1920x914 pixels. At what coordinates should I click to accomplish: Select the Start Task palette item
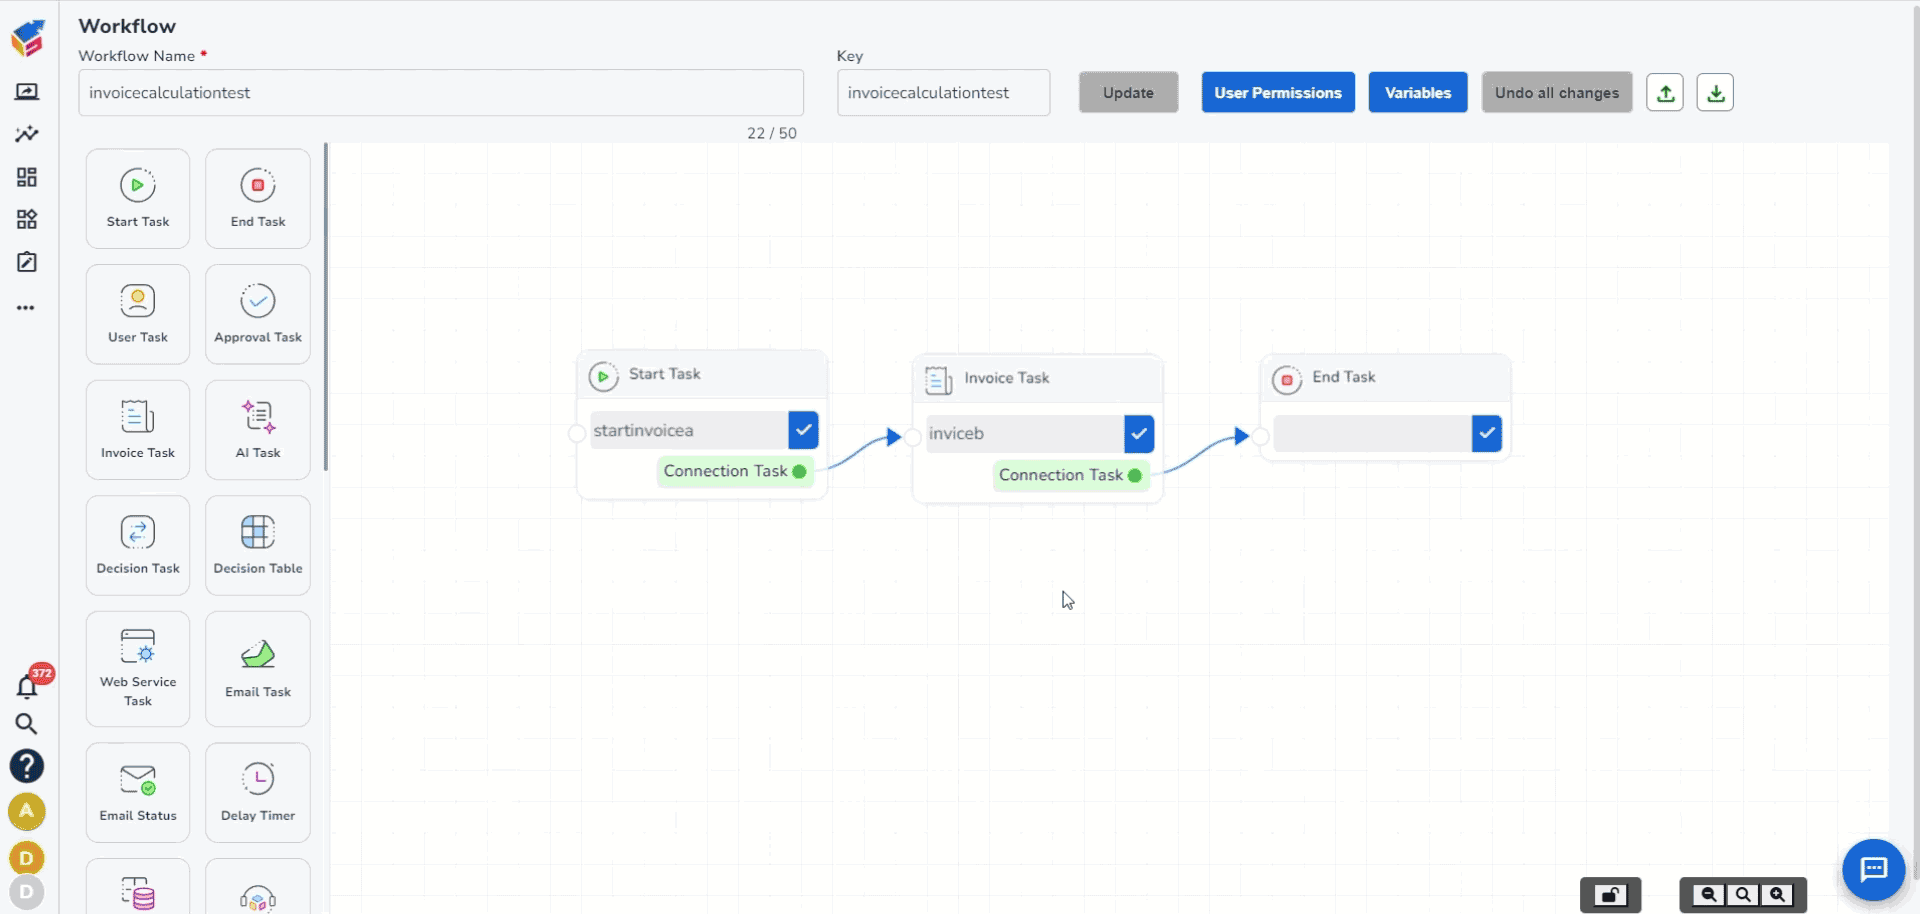[x=138, y=198]
